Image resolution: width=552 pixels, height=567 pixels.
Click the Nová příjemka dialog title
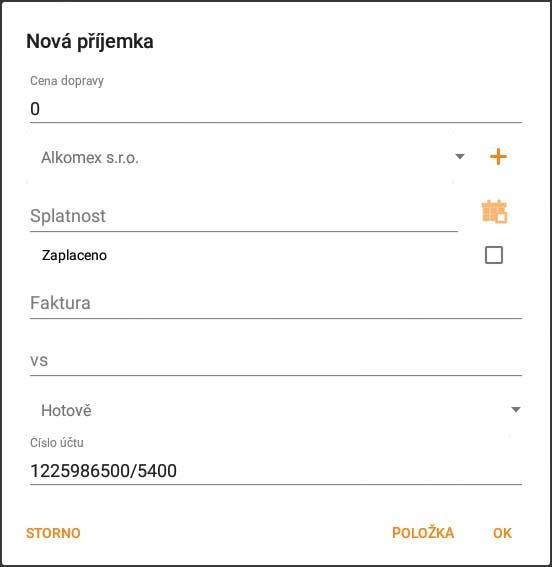(x=90, y=41)
